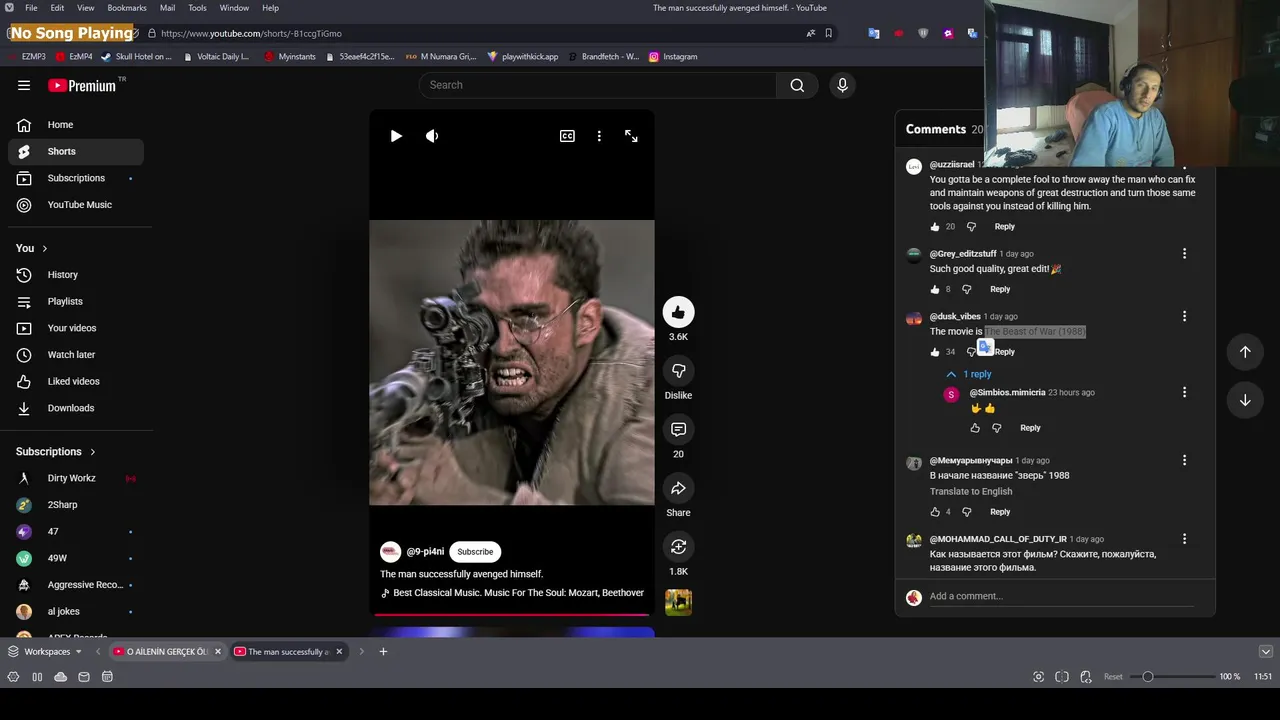The image size is (1280, 720).
Task: Open Downloads in the sidebar
Action: [x=76, y=408]
